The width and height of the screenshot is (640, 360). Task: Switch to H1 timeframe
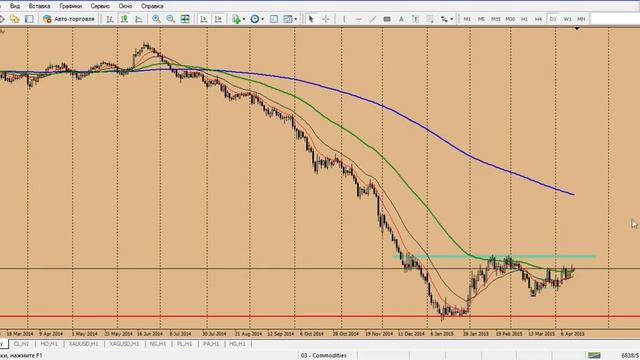coord(524,19)
